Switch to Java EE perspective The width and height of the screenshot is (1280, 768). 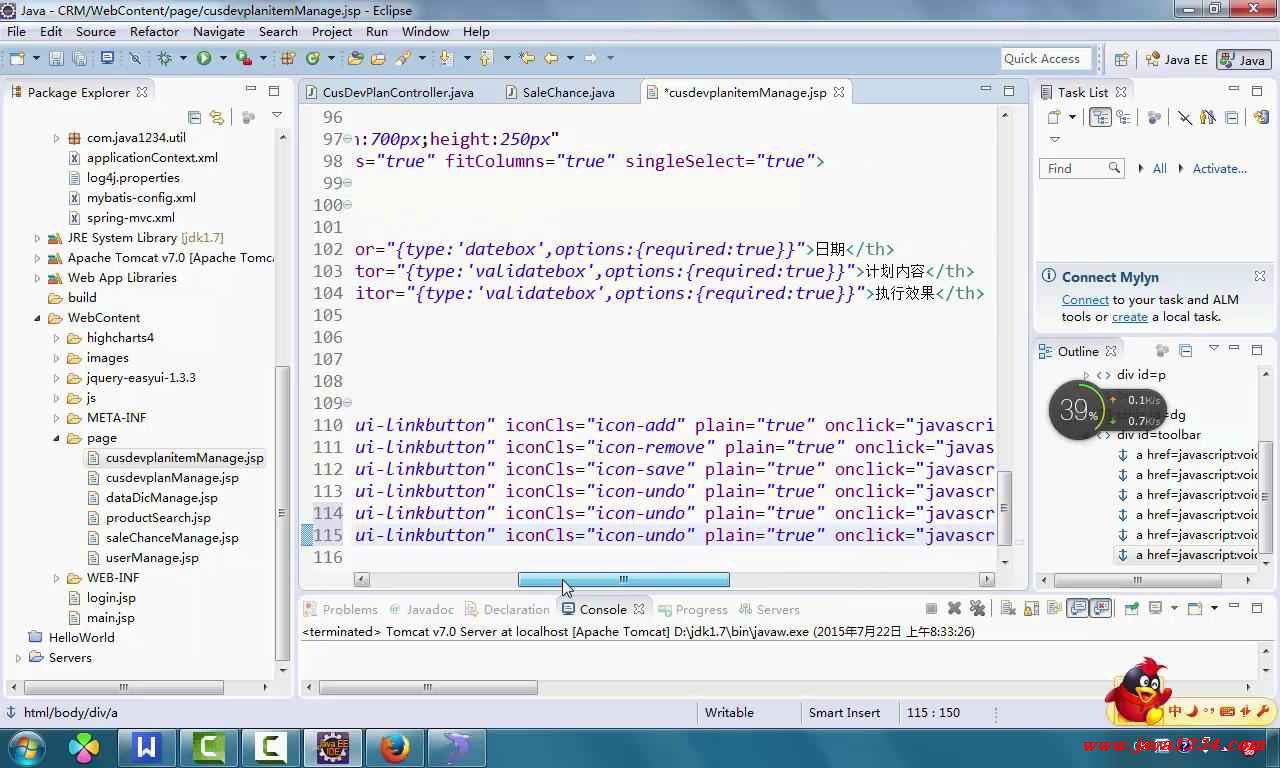(x=1176, y=60)
